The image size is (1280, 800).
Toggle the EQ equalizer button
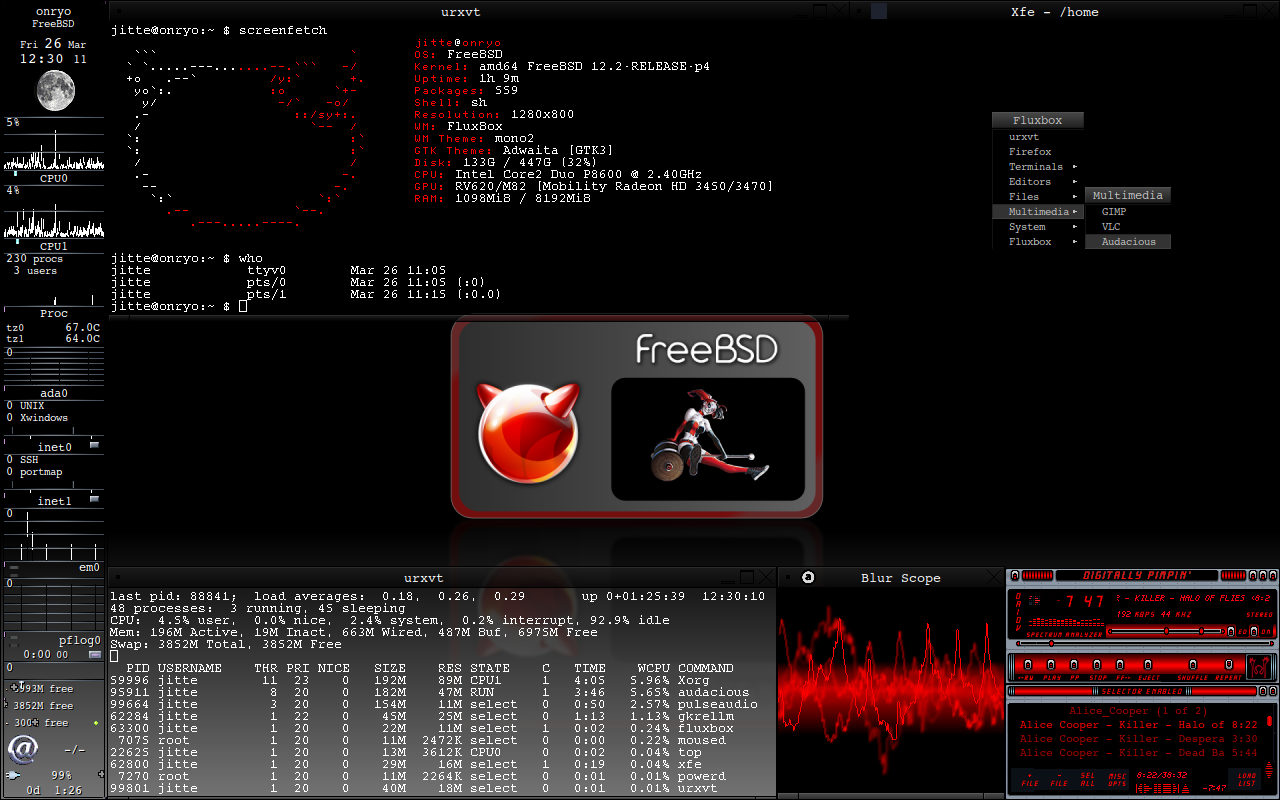[x=1231, y=631]
